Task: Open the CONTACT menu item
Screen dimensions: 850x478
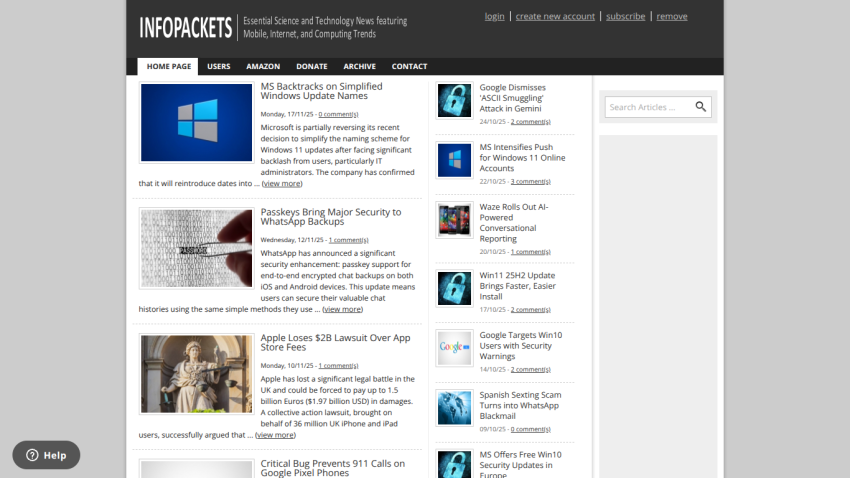Action: (x=409, y=66)
